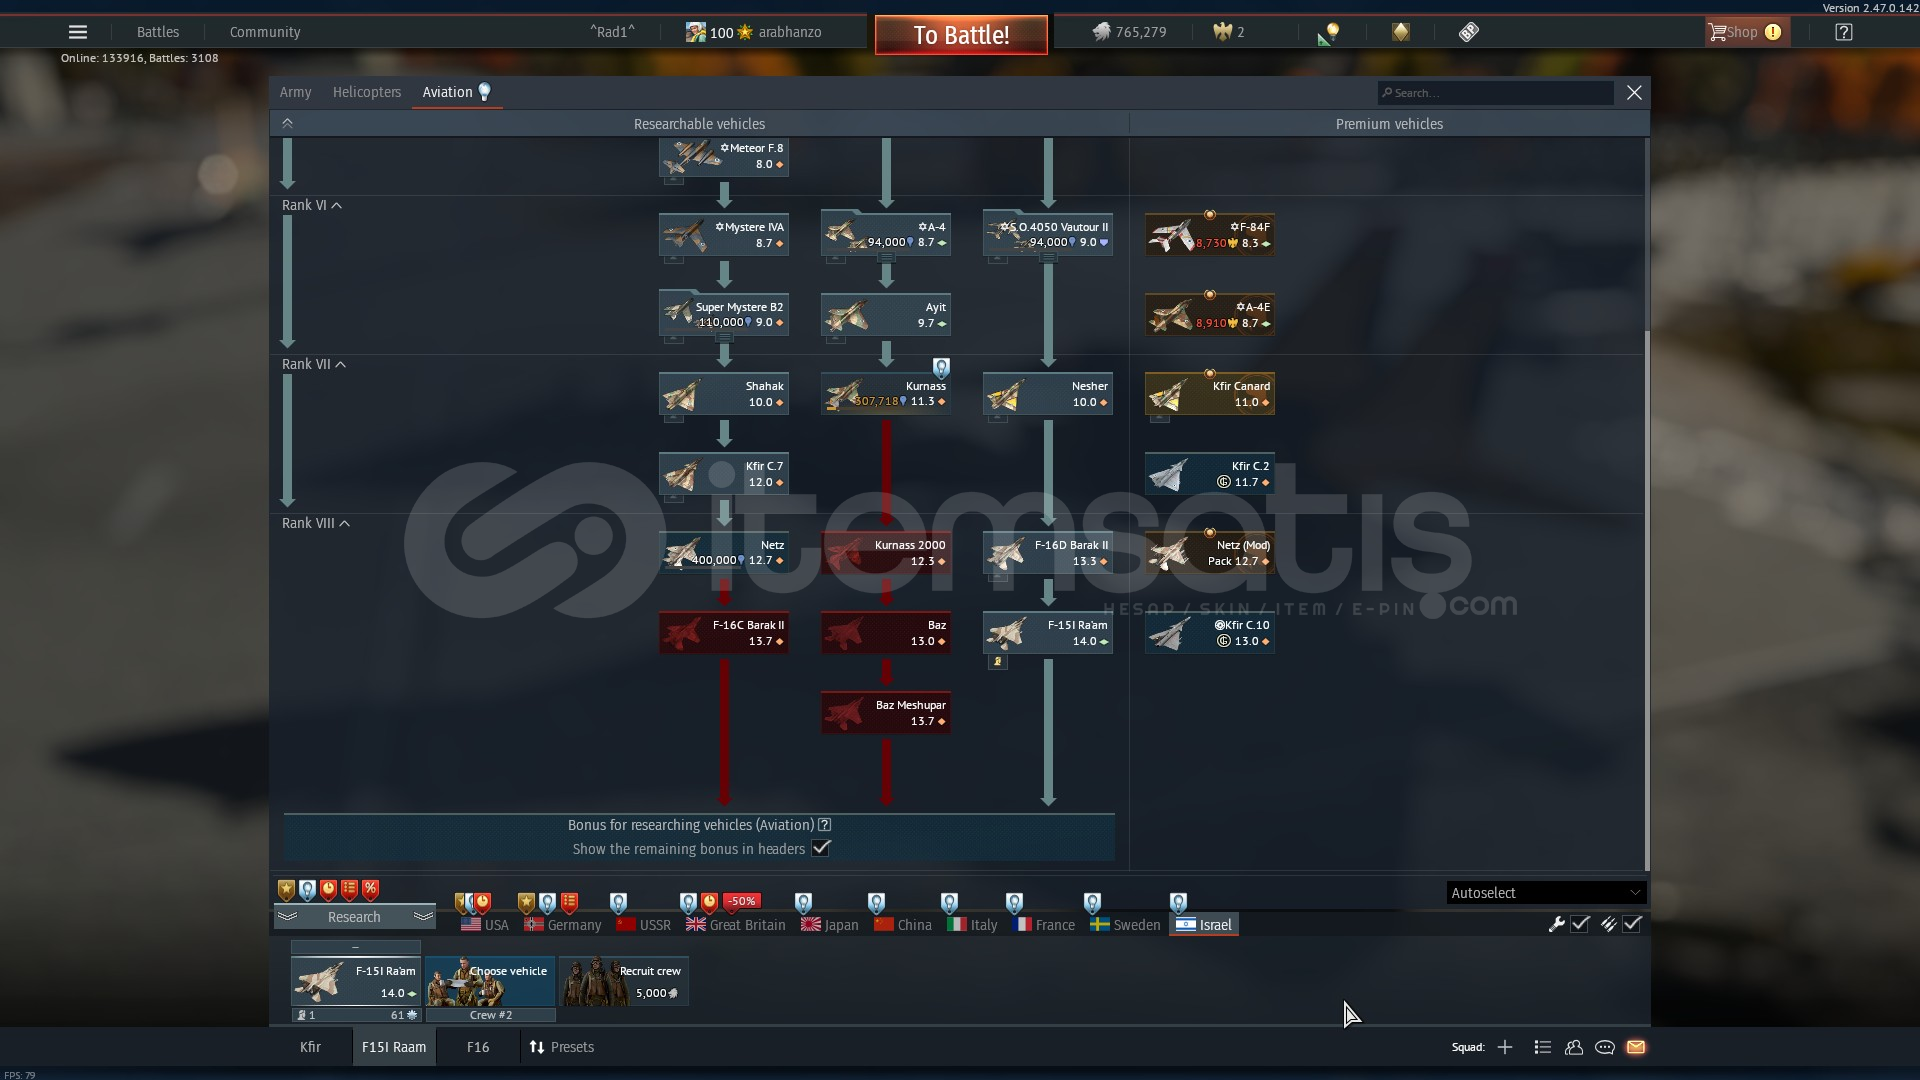Expand the Research panel toggle
This screenshot has width=1920, height=1080.
(x=355, y=917)
